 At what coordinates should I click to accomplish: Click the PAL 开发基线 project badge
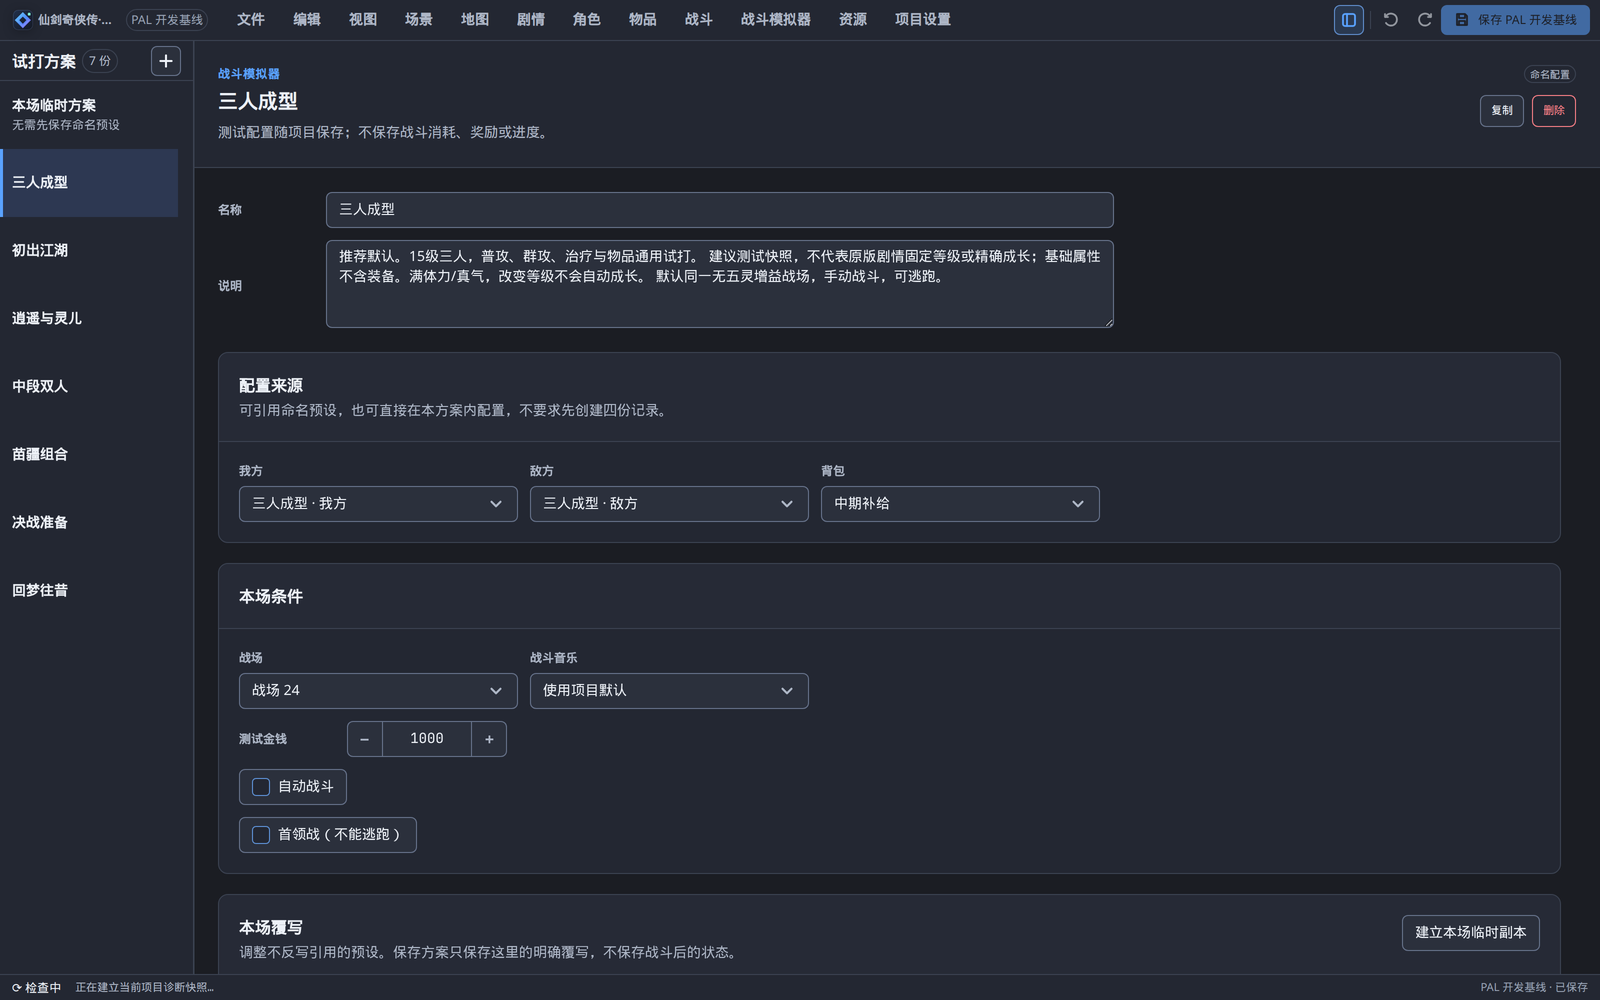[x=167, y=20]
